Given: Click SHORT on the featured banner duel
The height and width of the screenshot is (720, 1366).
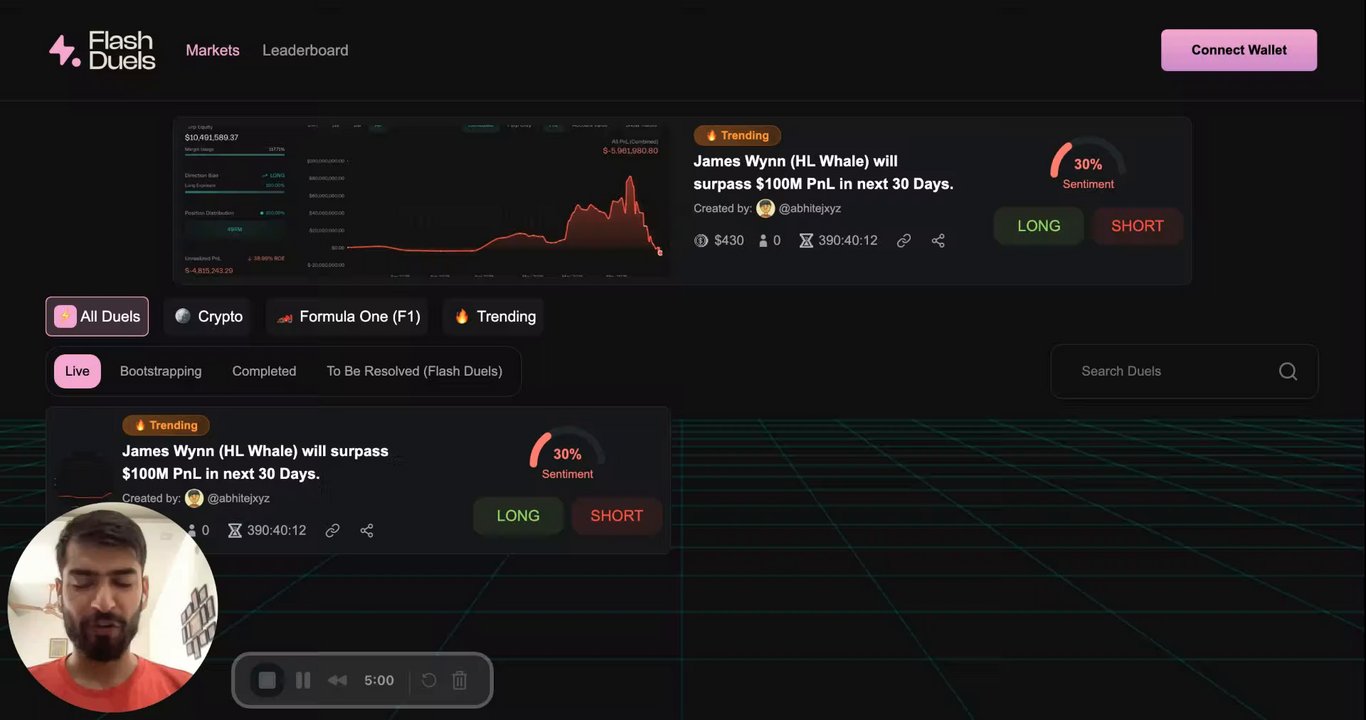Looking at the screenshot, I should pos(1137,226).
